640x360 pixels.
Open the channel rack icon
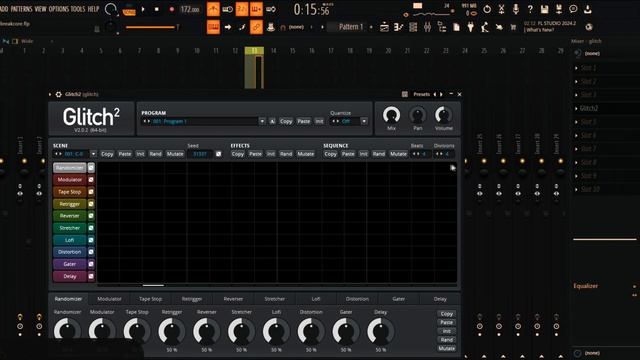coord(413,27)
